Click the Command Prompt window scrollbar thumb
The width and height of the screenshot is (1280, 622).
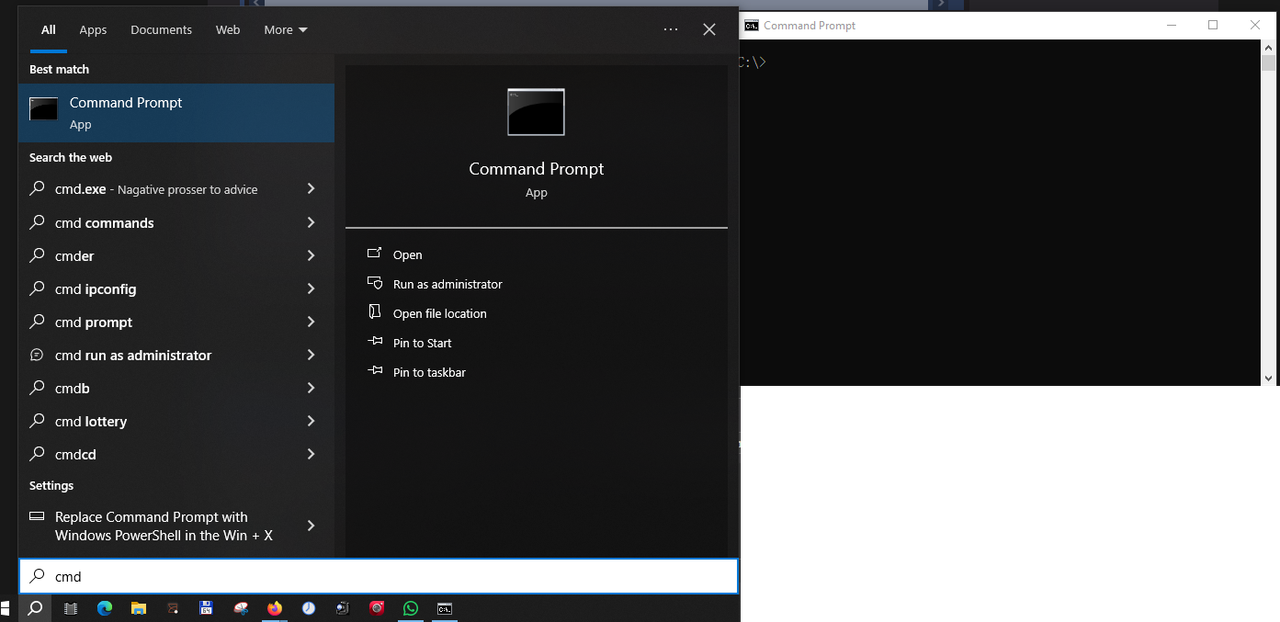[x=1268, y=62]
